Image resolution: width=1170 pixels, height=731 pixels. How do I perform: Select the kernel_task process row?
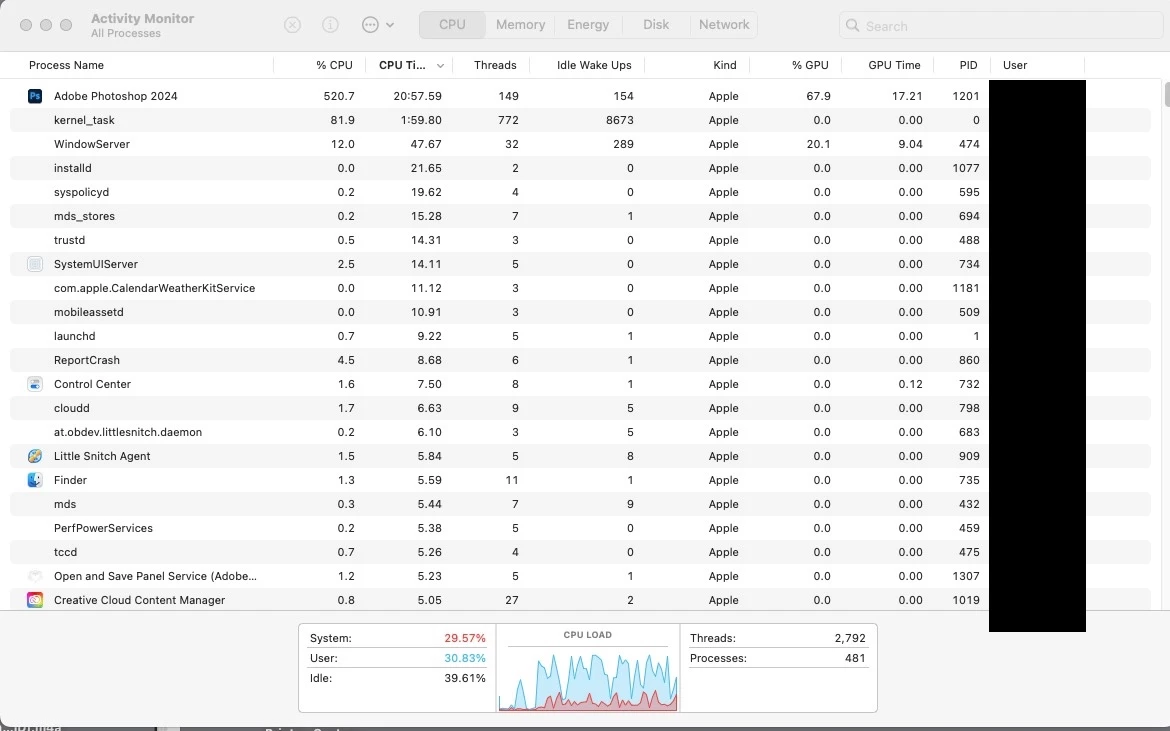[x=580, y=120]
